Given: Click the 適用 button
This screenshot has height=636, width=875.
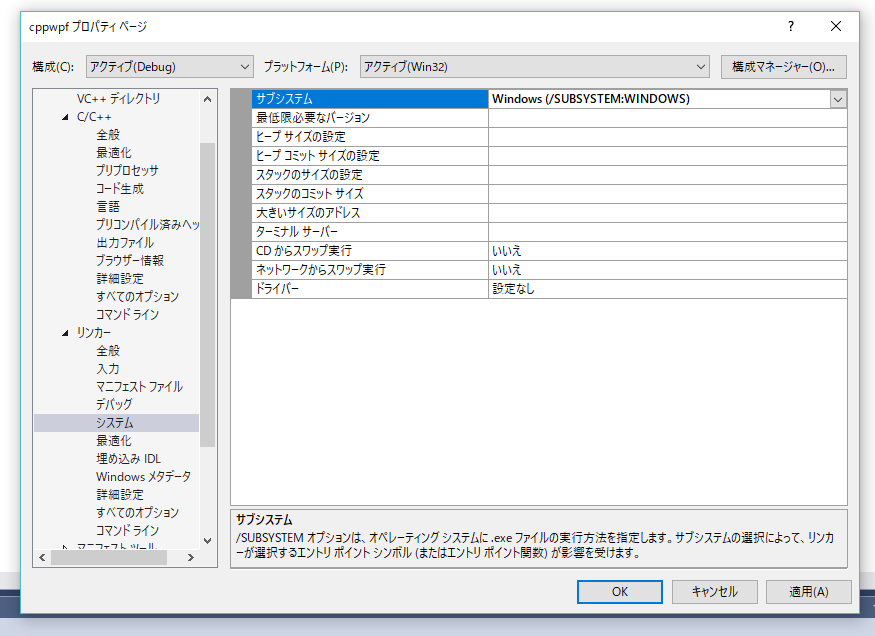Looking at the screenshot, I should [808, 591].
